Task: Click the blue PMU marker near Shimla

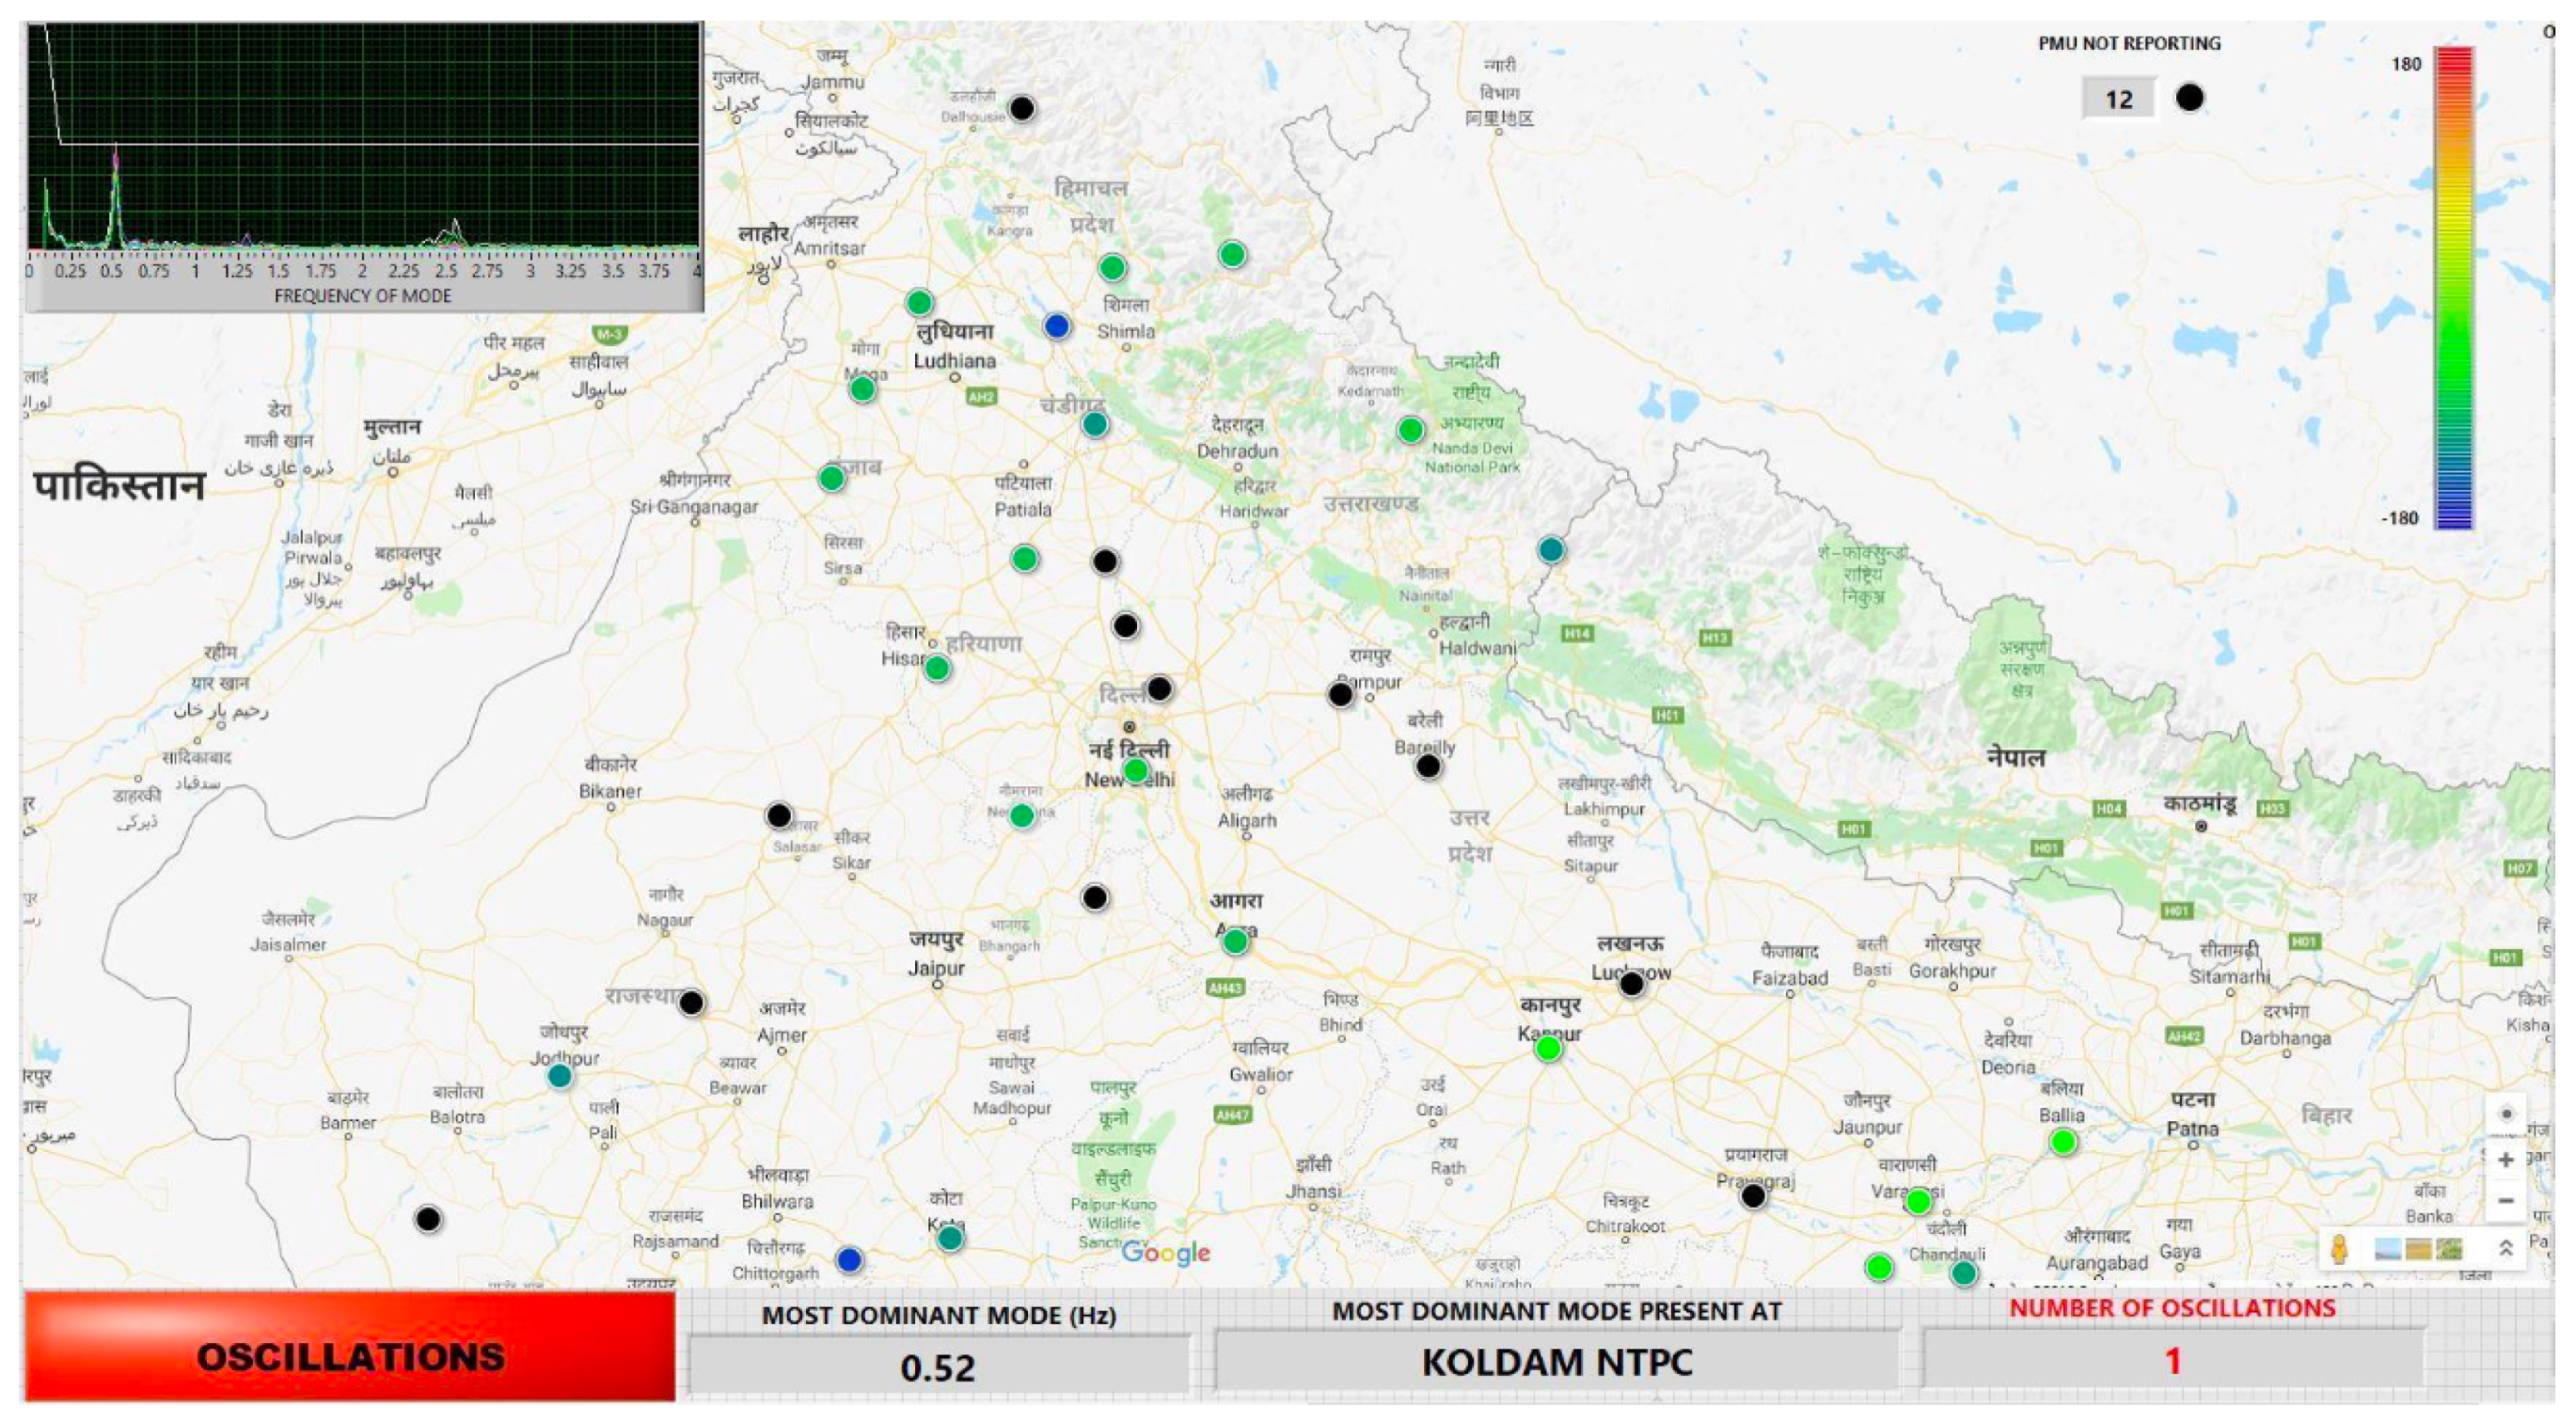Action: click(x=1056, y=326)
